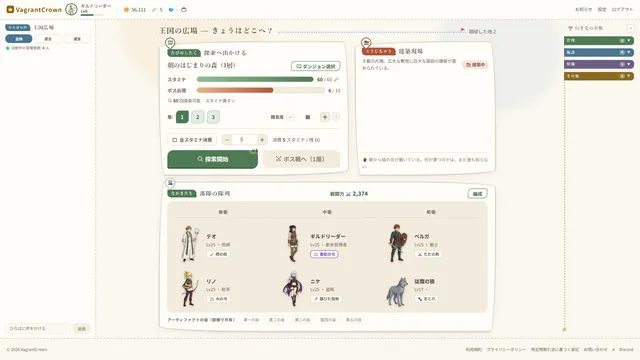This screenshot has height=360, width=640.
Task: Click the green stamina refill potion icon
Action: (x=336, y=80)
